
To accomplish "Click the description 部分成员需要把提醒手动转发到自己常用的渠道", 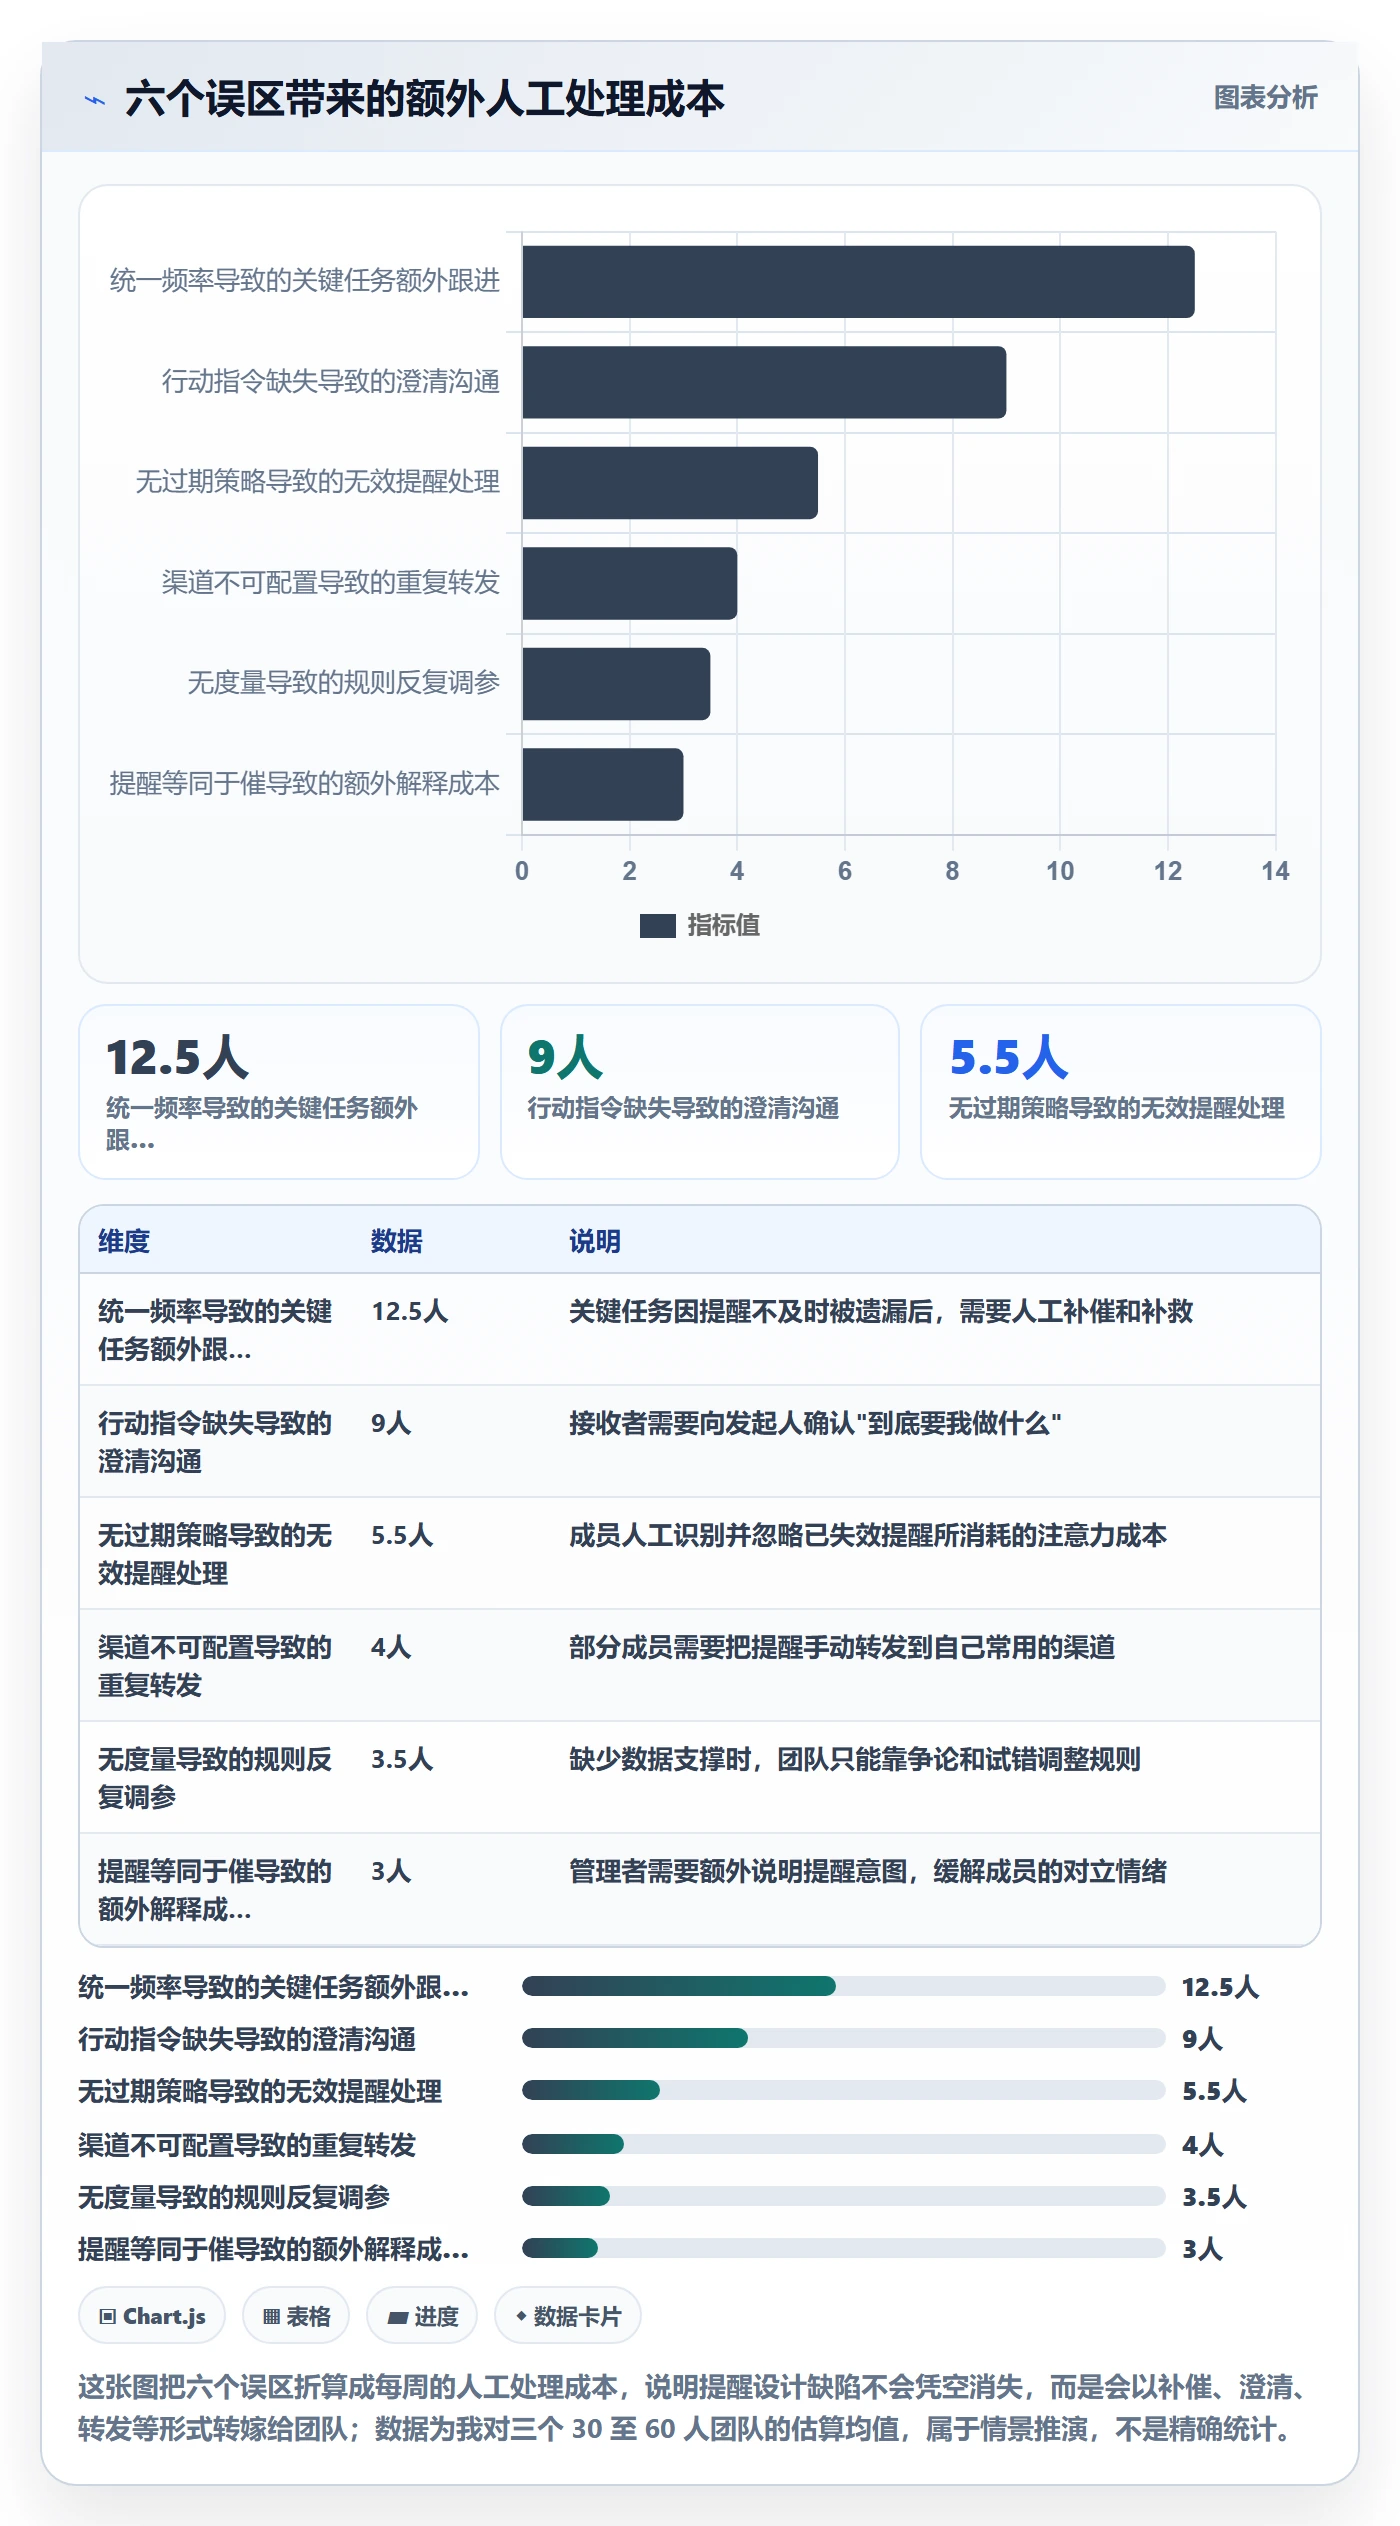I will (842, 1647).
